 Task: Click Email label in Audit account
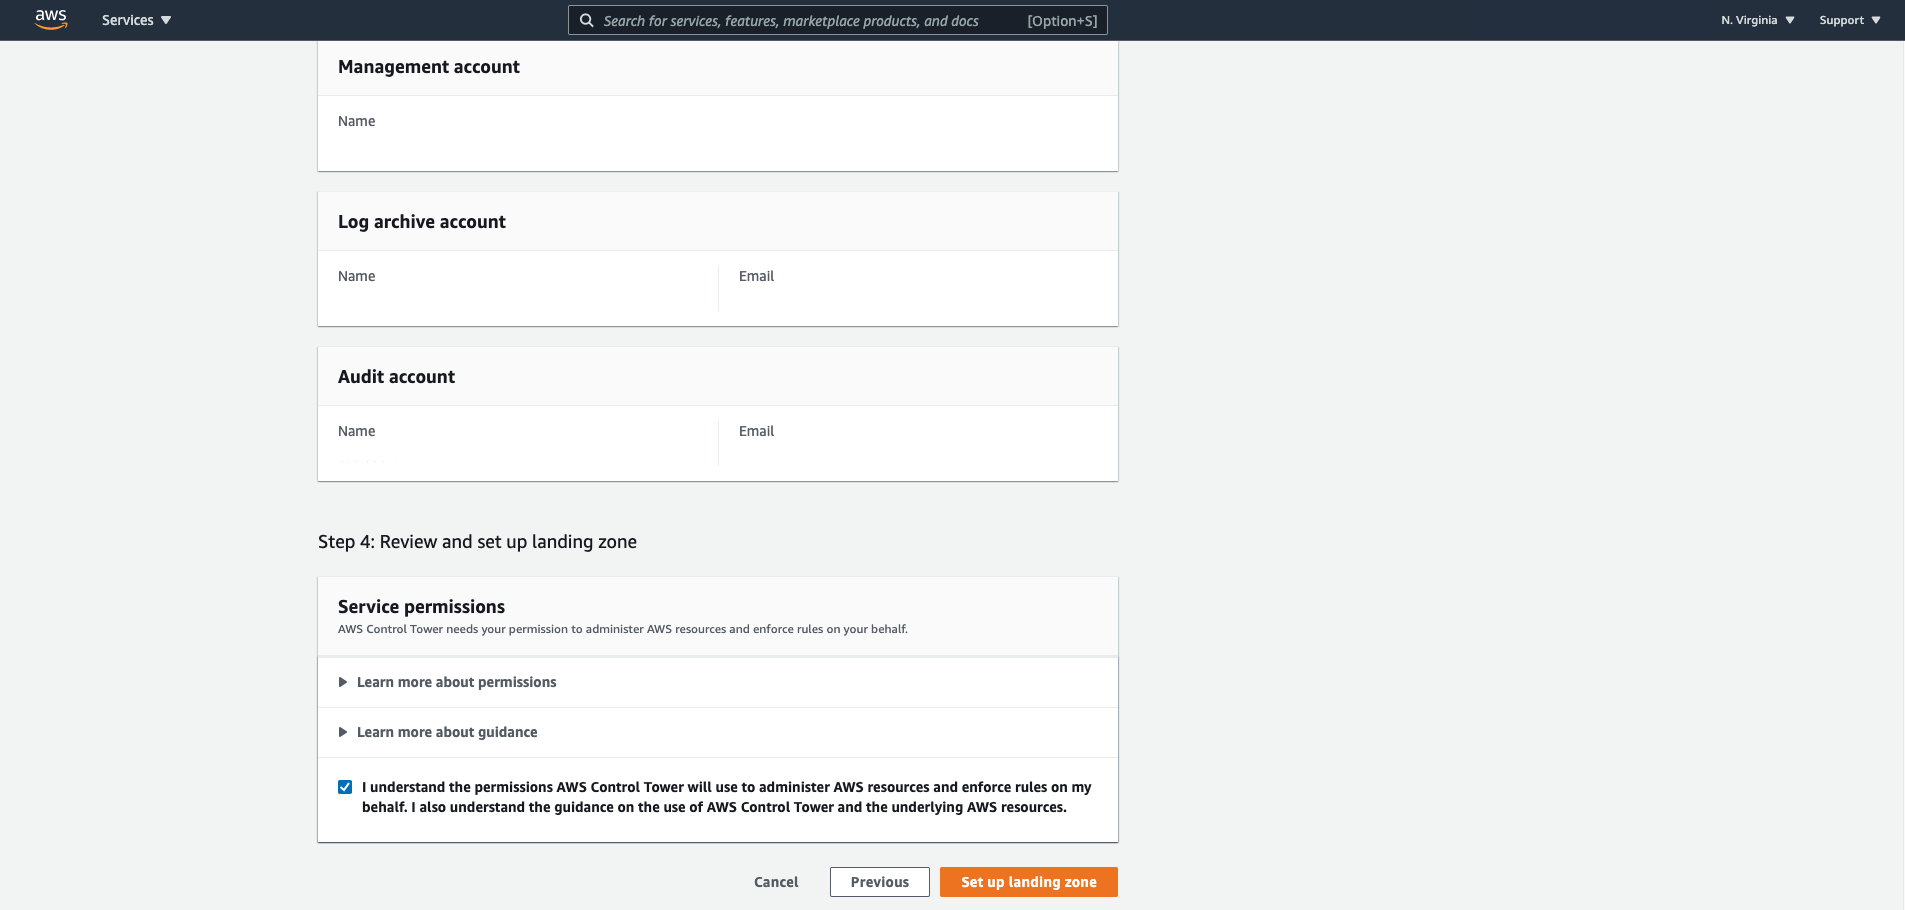756,431
